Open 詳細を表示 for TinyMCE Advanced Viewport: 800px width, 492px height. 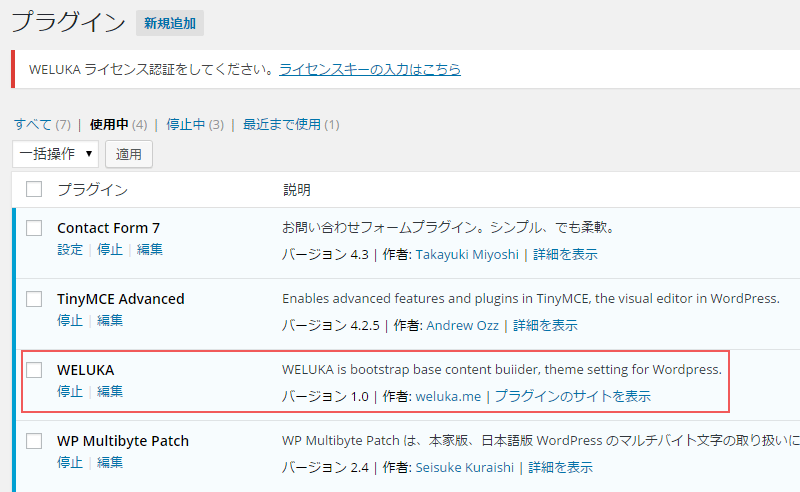pyautogui.click(x=545, y=325)
